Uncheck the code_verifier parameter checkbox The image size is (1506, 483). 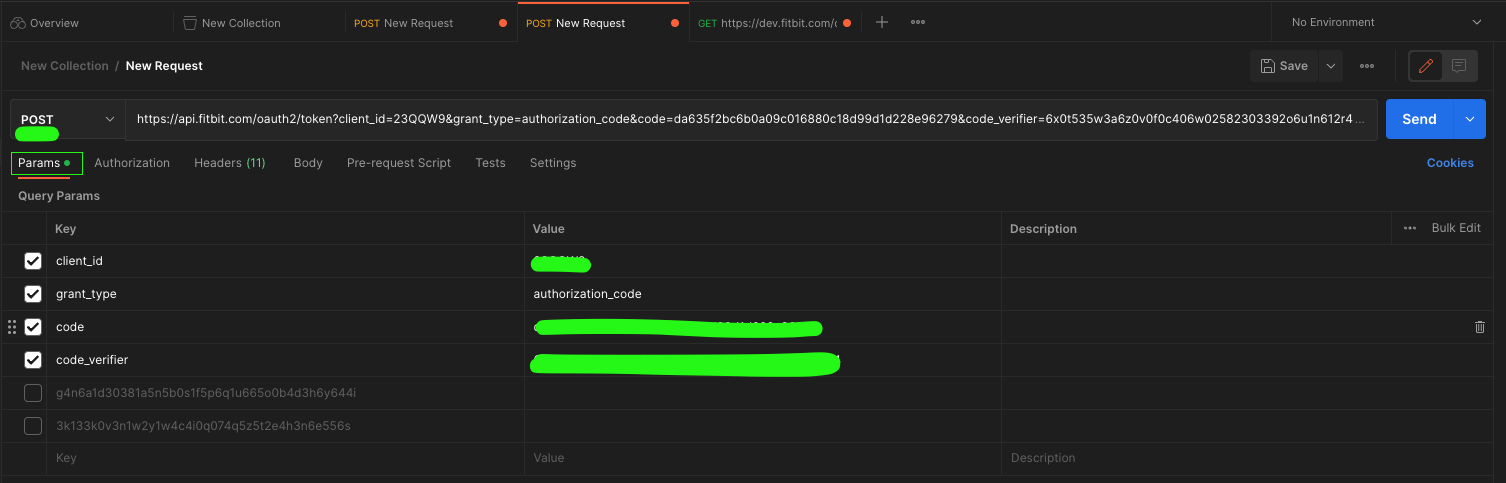33,360
